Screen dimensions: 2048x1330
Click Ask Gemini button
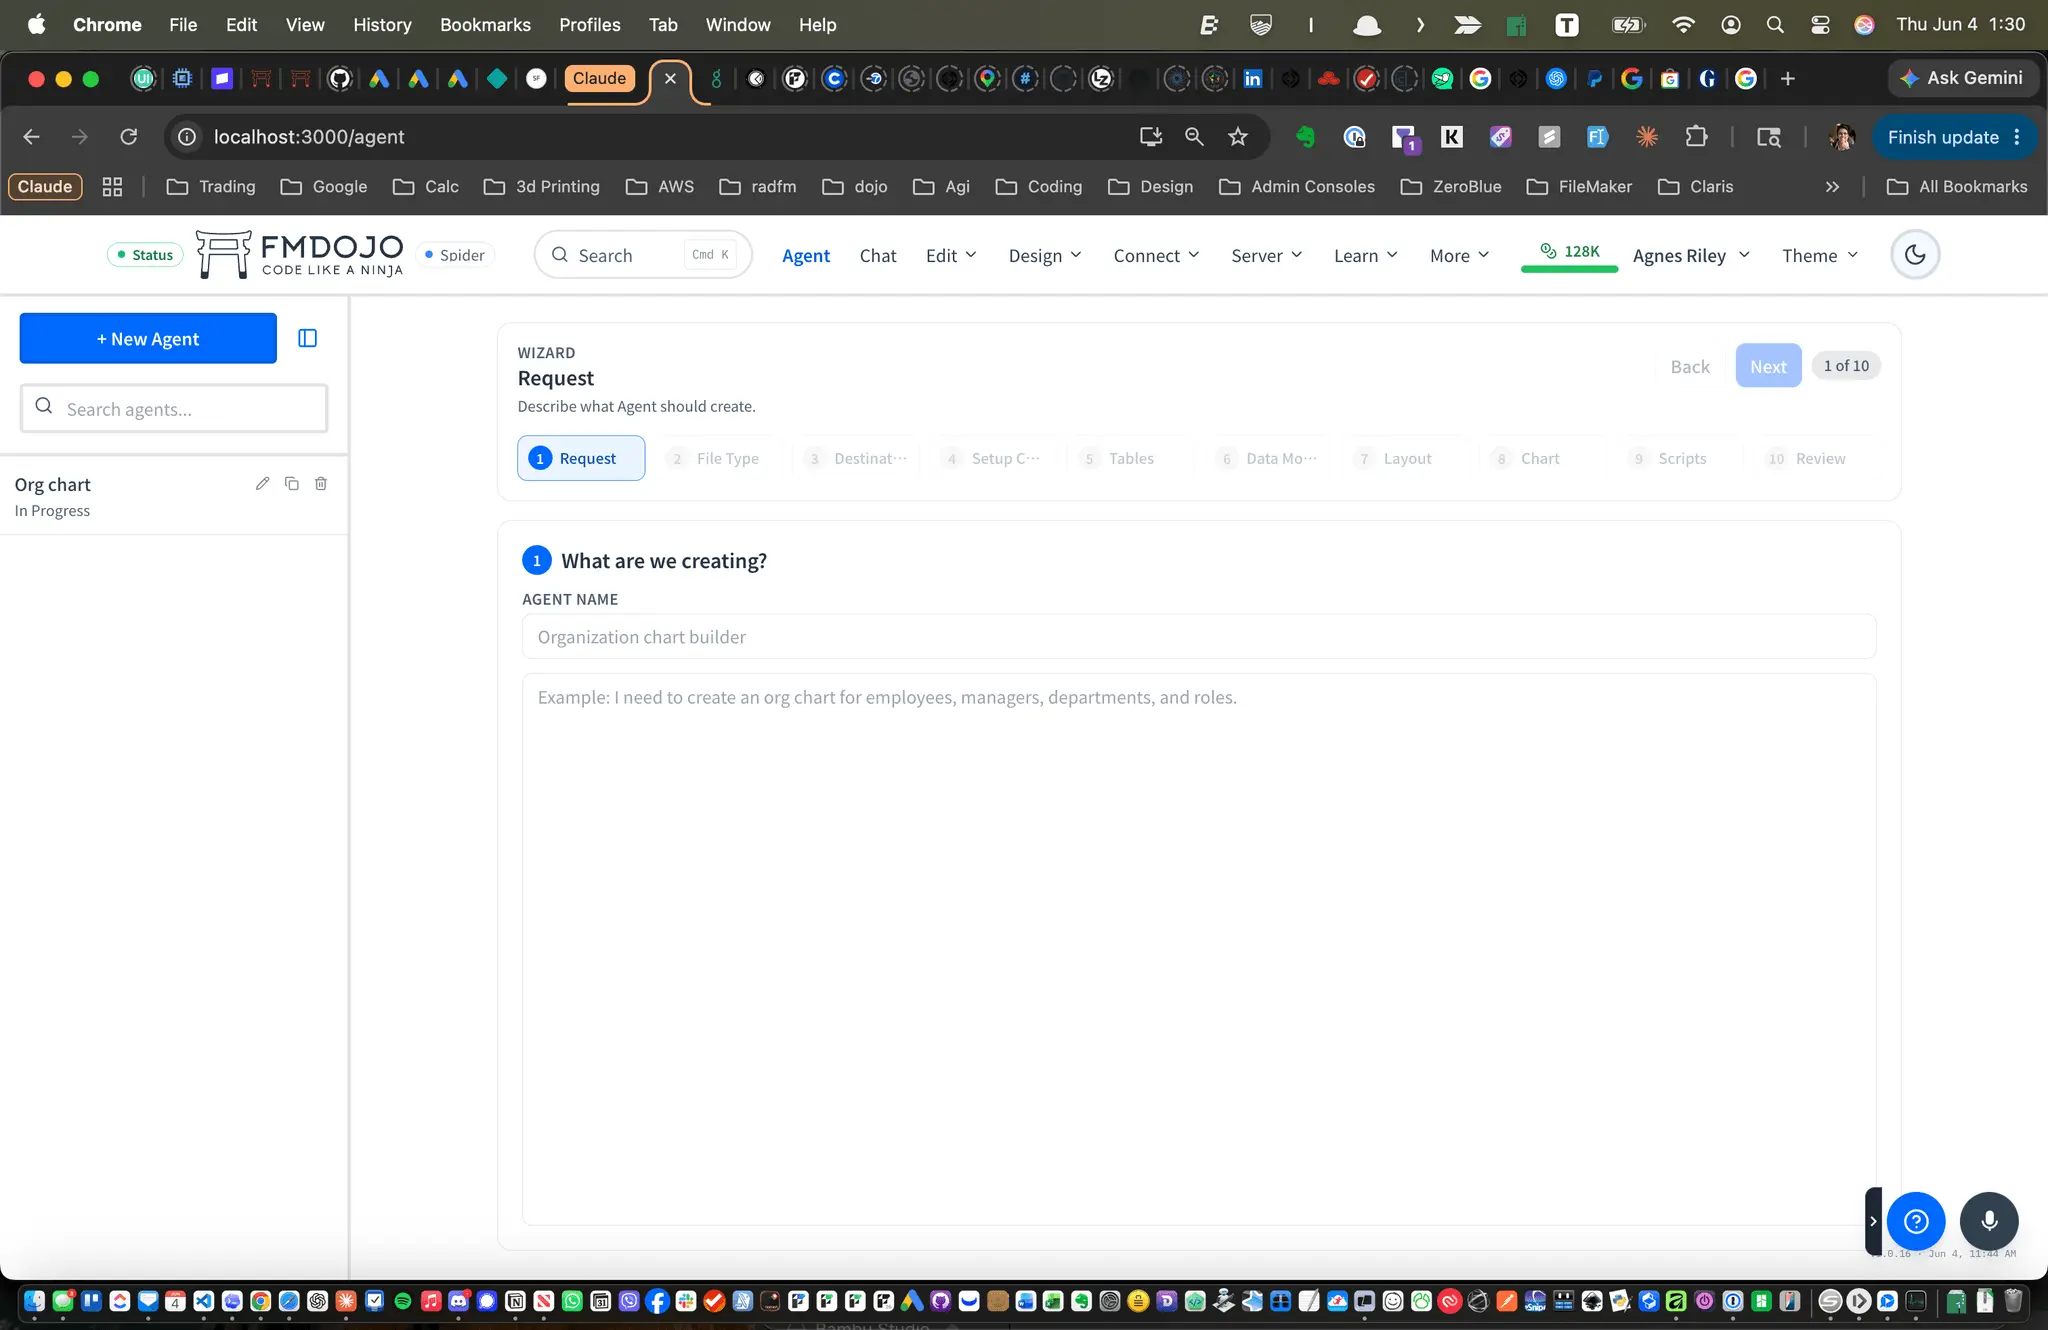1962,78
